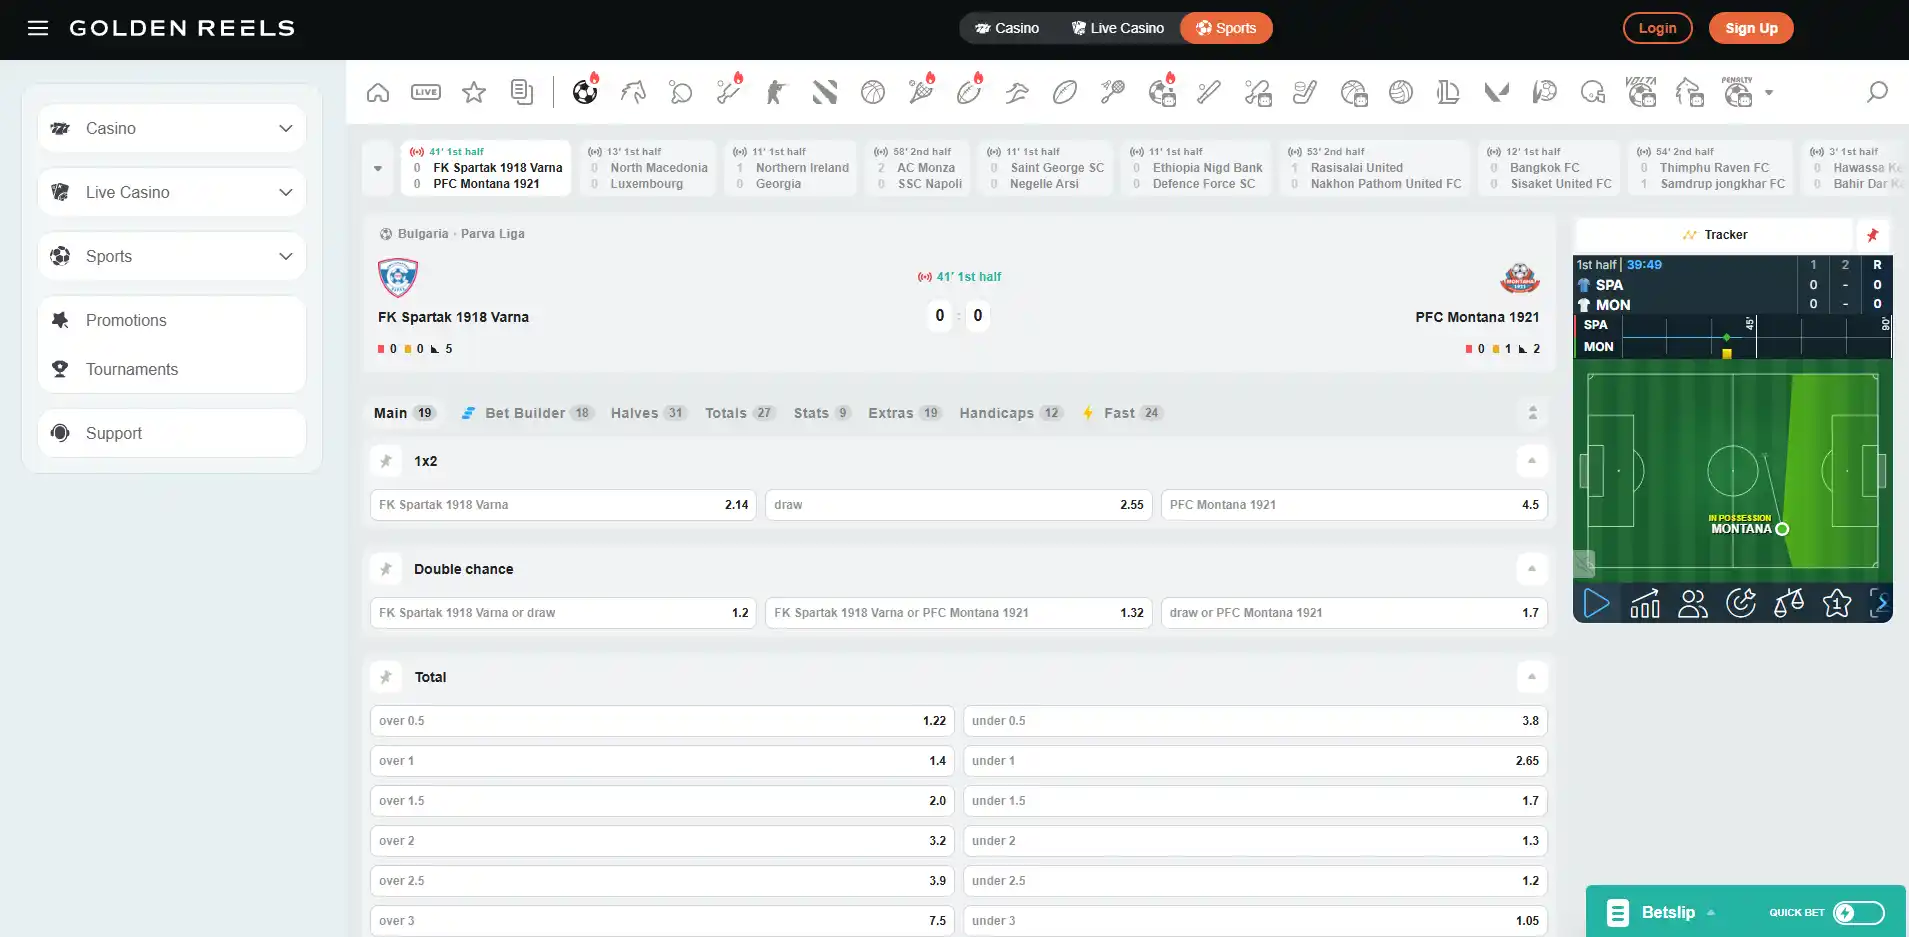Toggle the Quick Bet switch
Image resolution: width=1909 pixels, height=937 pixels.
point(1859,912)
